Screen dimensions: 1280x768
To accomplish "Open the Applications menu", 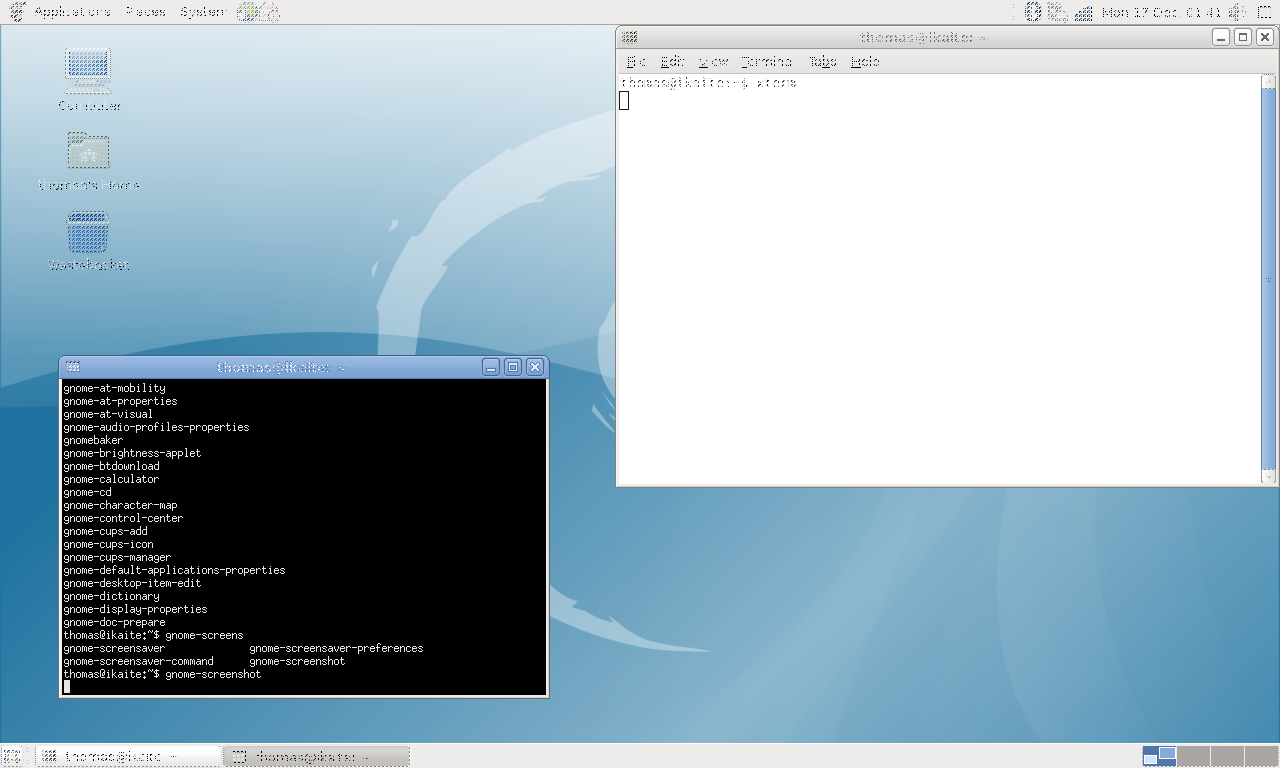I will click(x=72, y=12).
